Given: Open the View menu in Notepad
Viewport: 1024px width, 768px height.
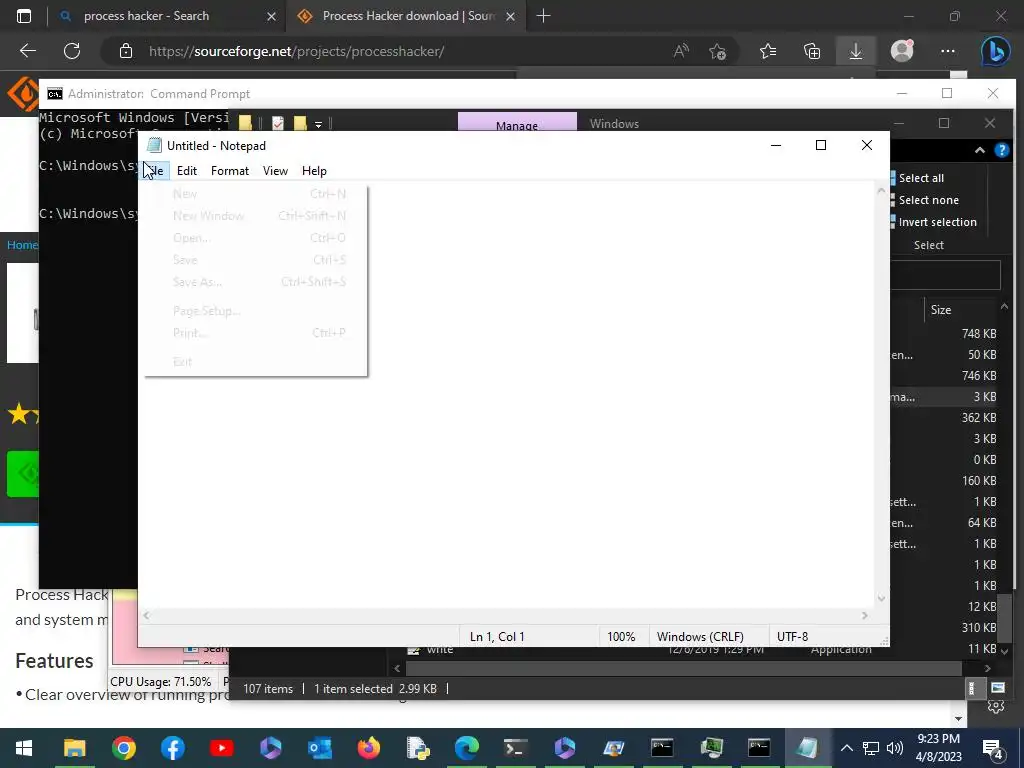Looking at the screenshot, I should point(275,170).
